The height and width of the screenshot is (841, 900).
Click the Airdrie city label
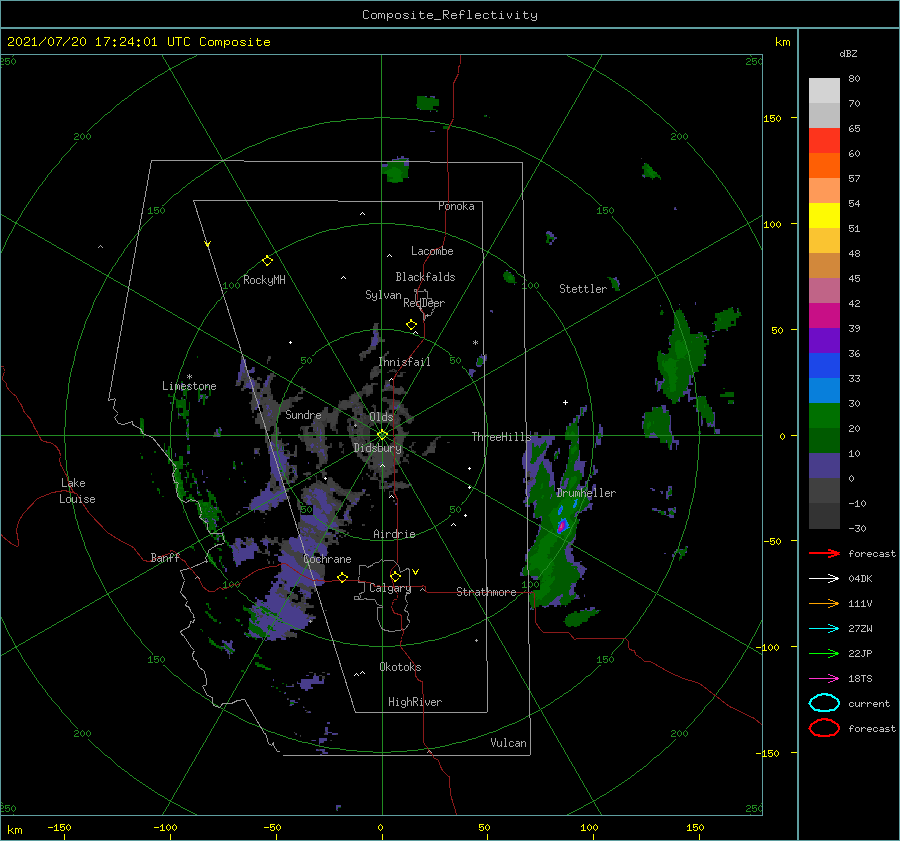(x=394, y=534)
